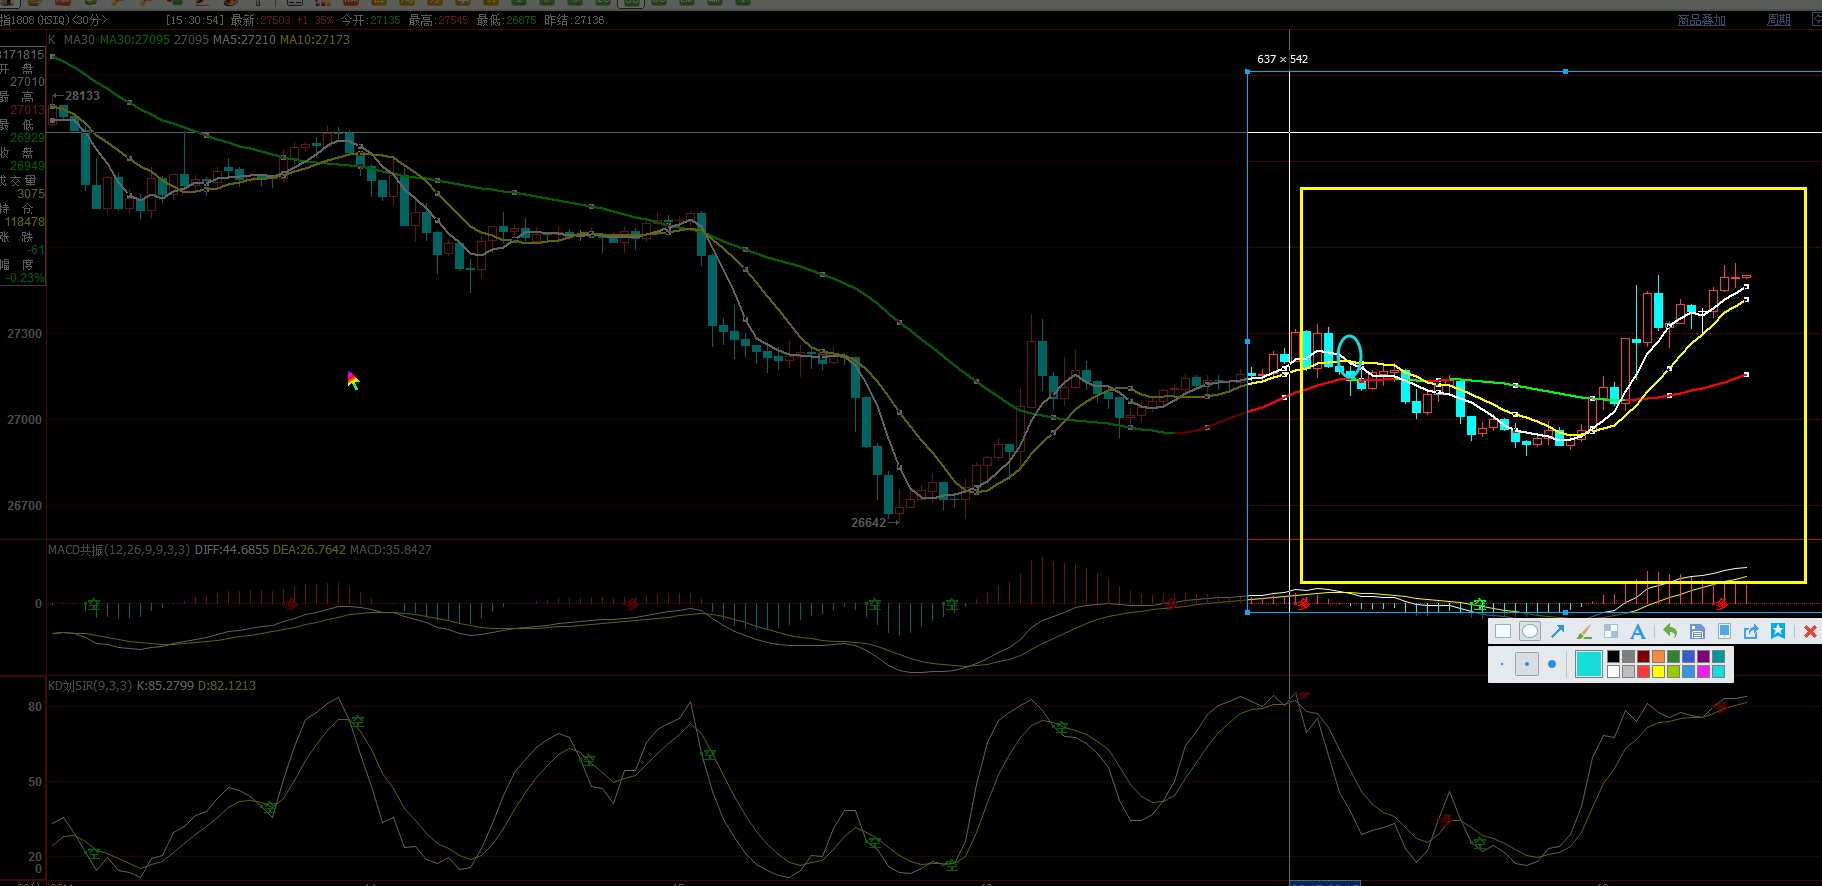The image size is (1822, 886).
Task: Click the 27300 price axis label
Action: pyautogui.click(x=24, y=334)
